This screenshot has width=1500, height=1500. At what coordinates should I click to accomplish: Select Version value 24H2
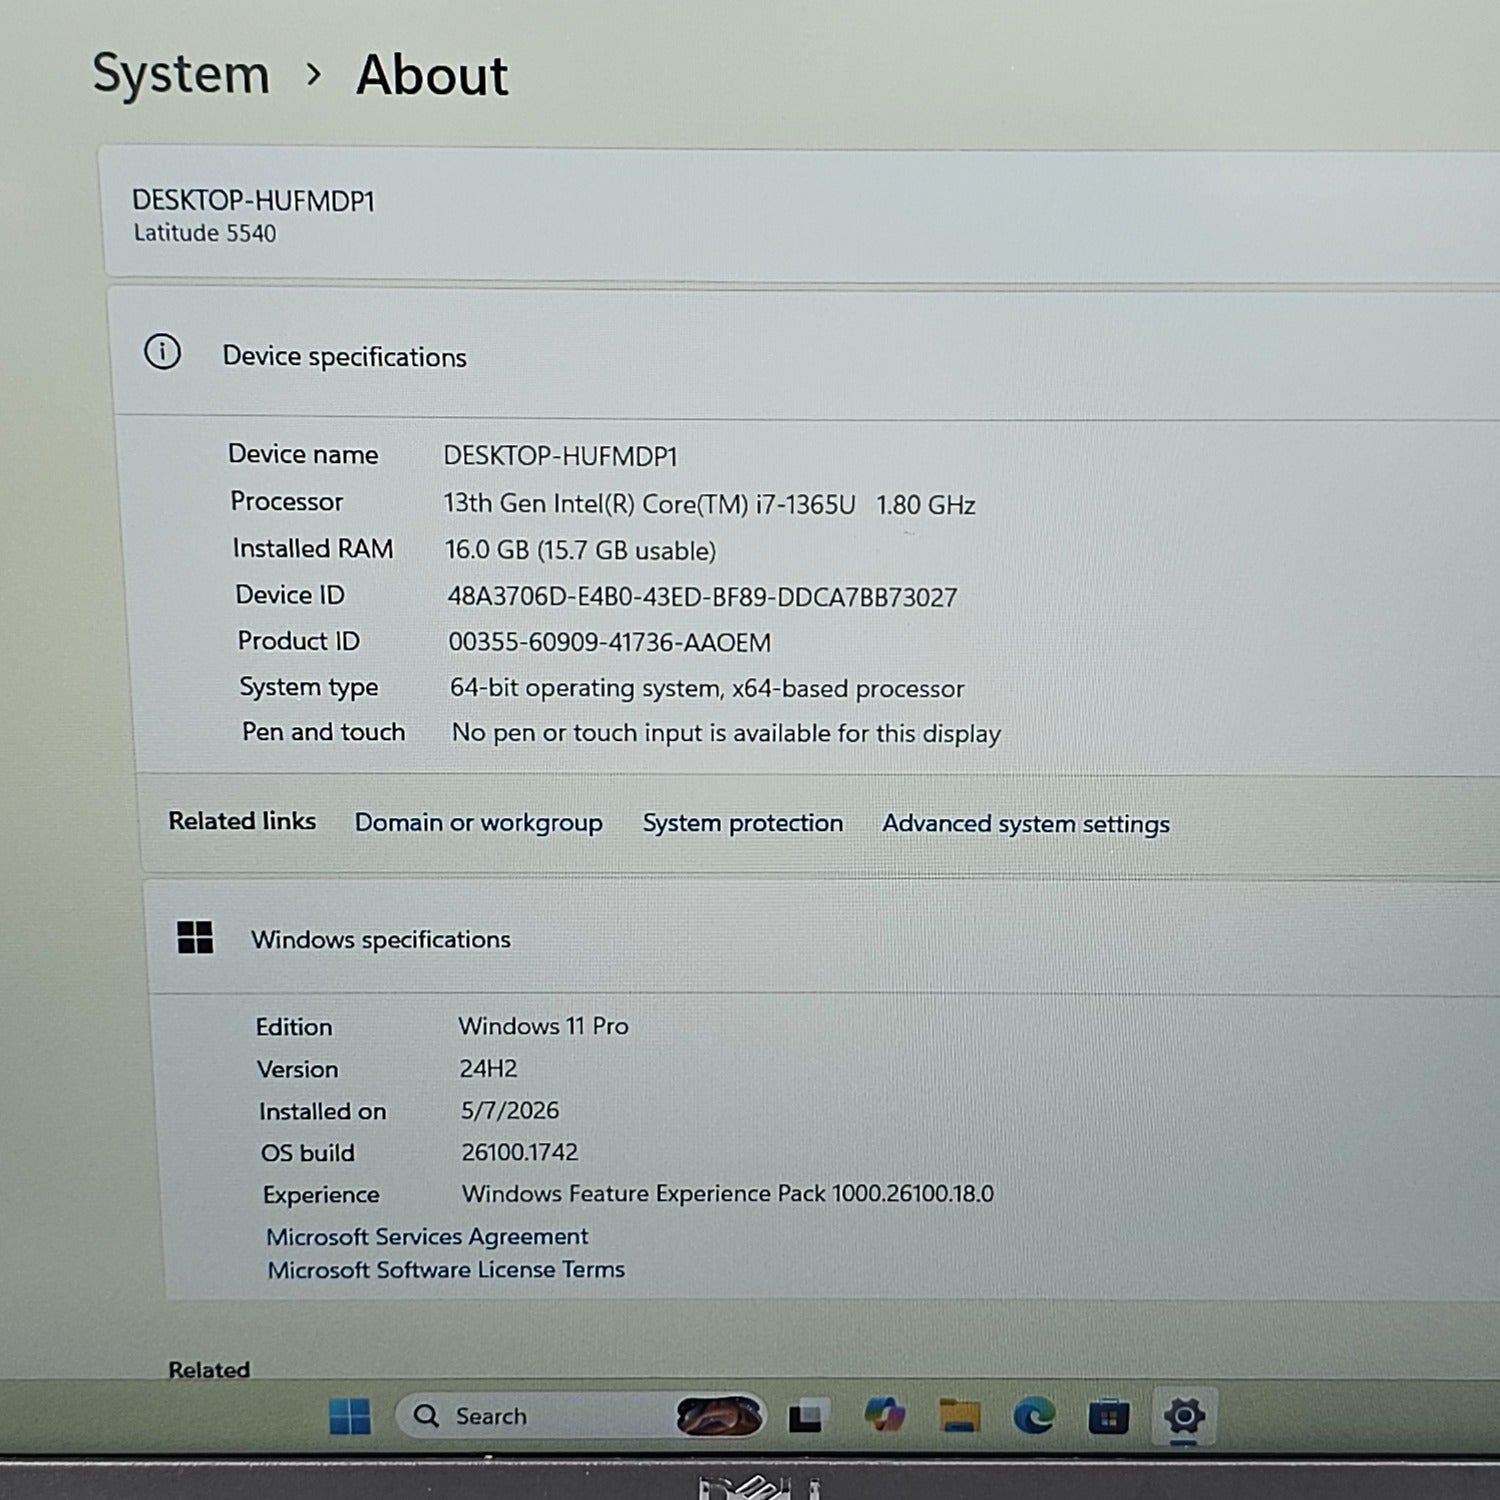pyautogui.click(x=488, y=1069)
